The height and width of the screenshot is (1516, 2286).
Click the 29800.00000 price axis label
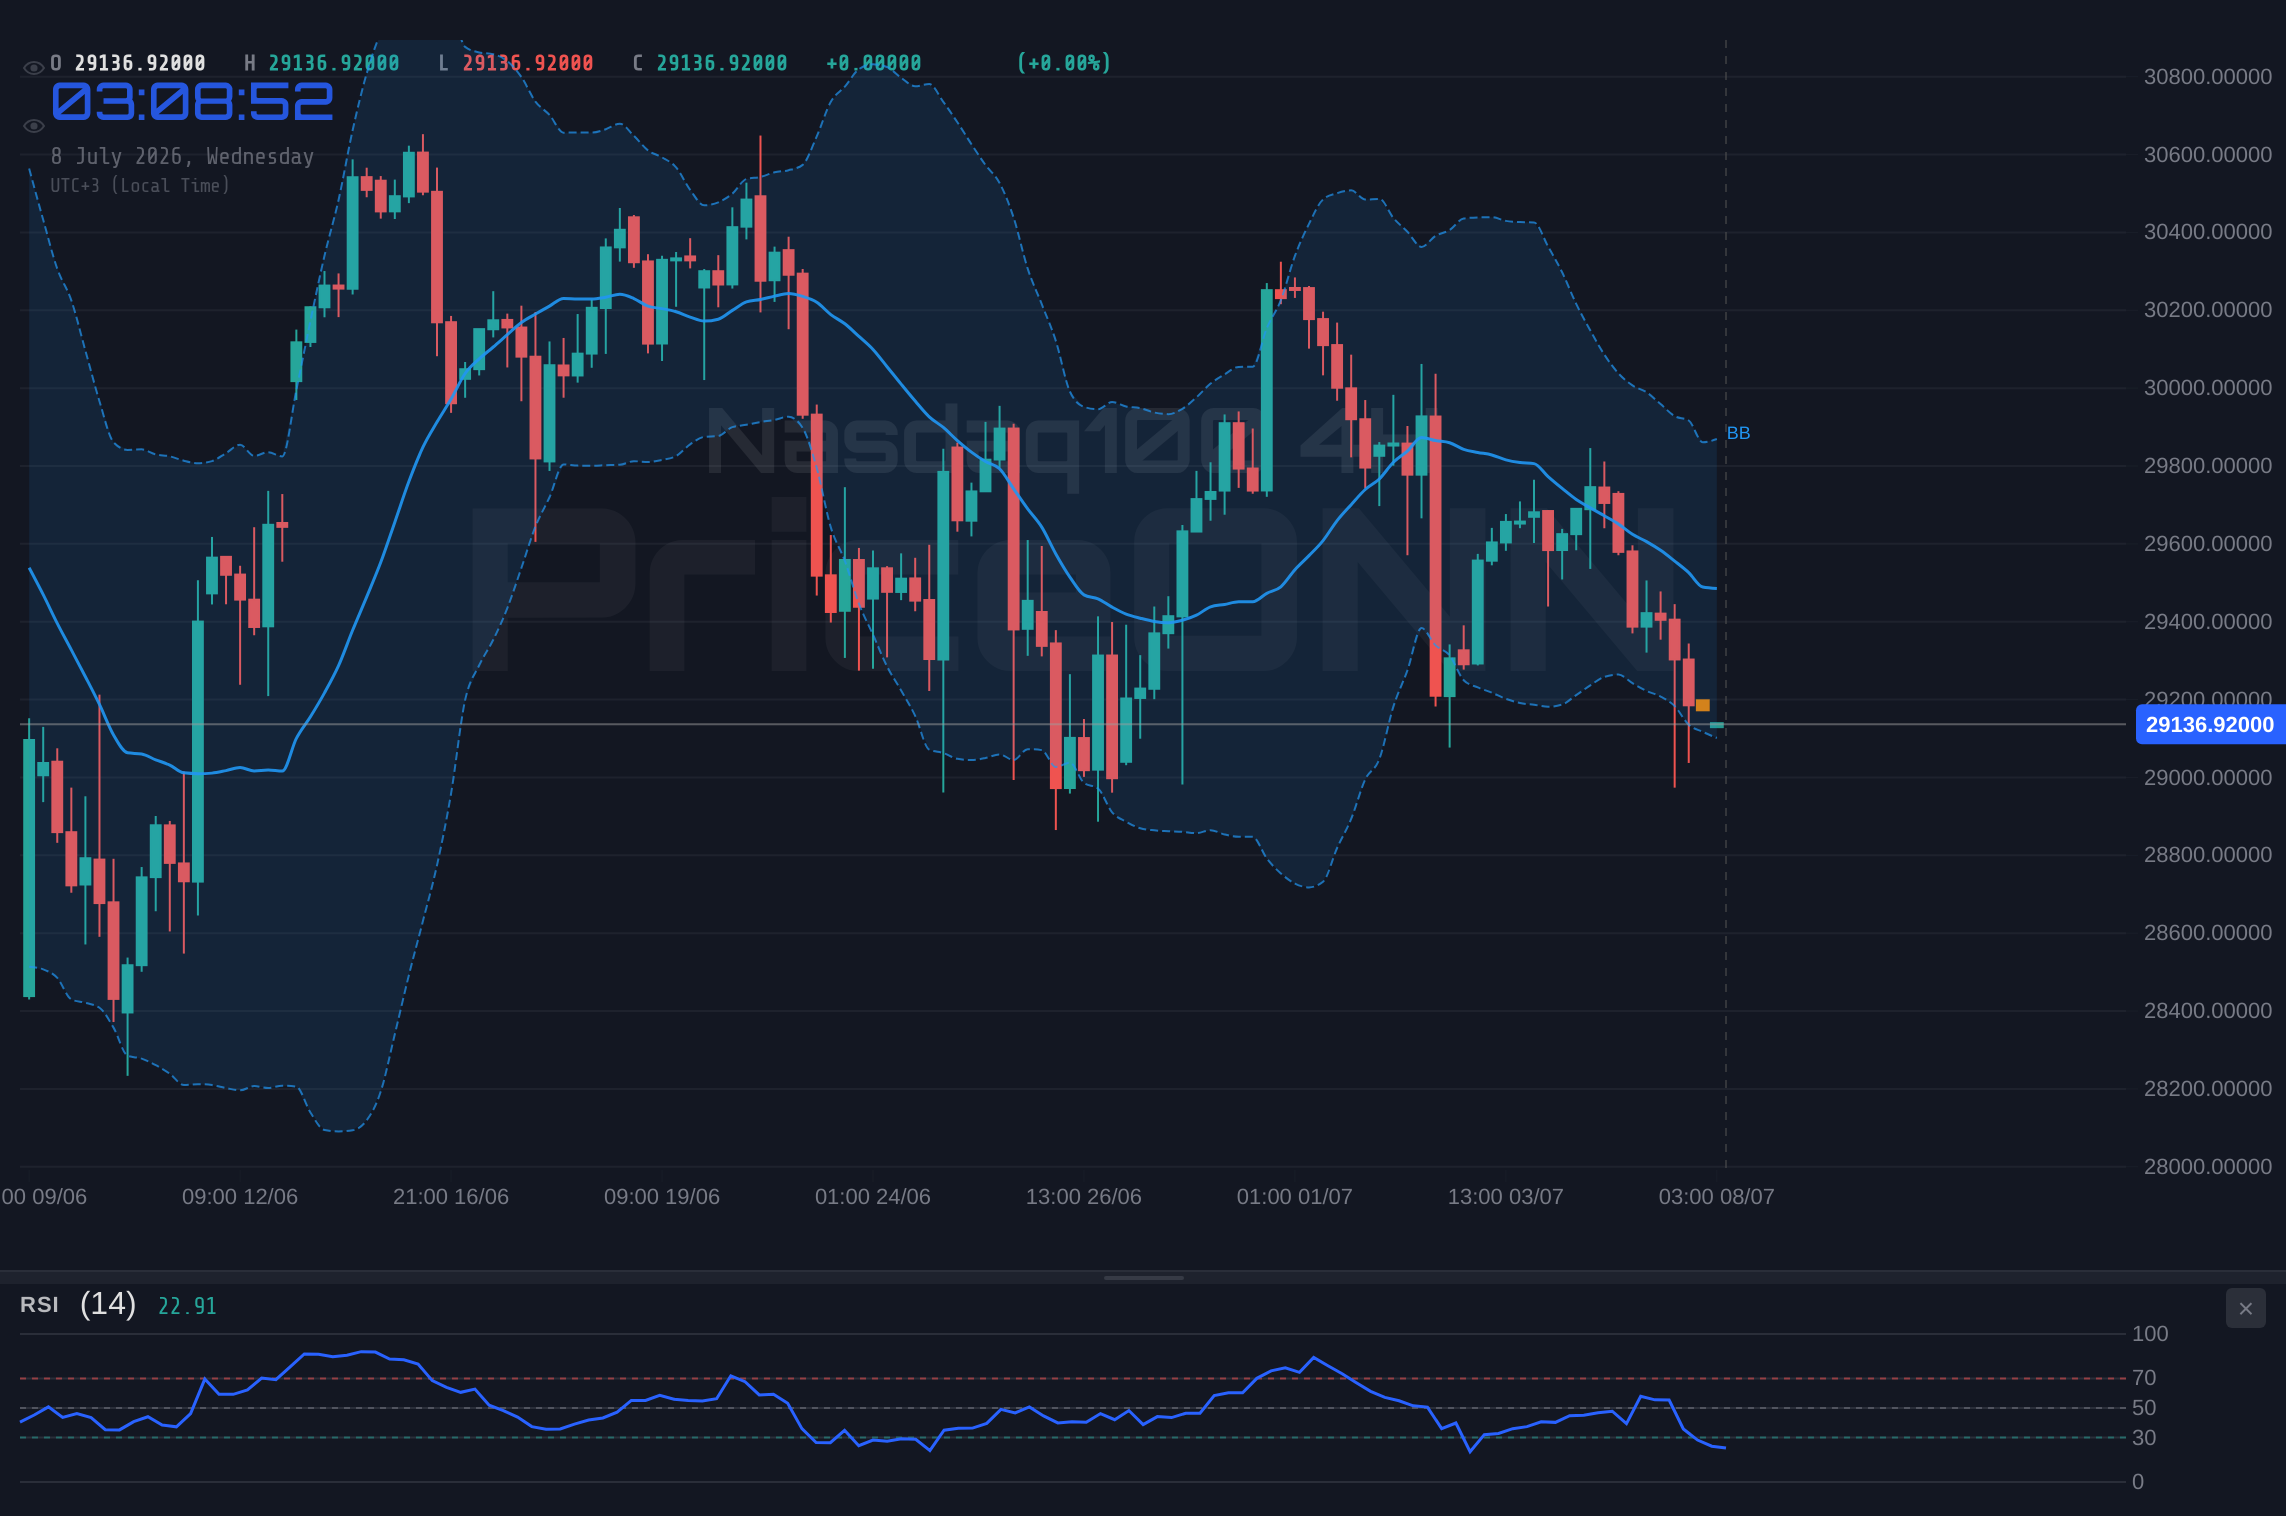pos(2207,466)
